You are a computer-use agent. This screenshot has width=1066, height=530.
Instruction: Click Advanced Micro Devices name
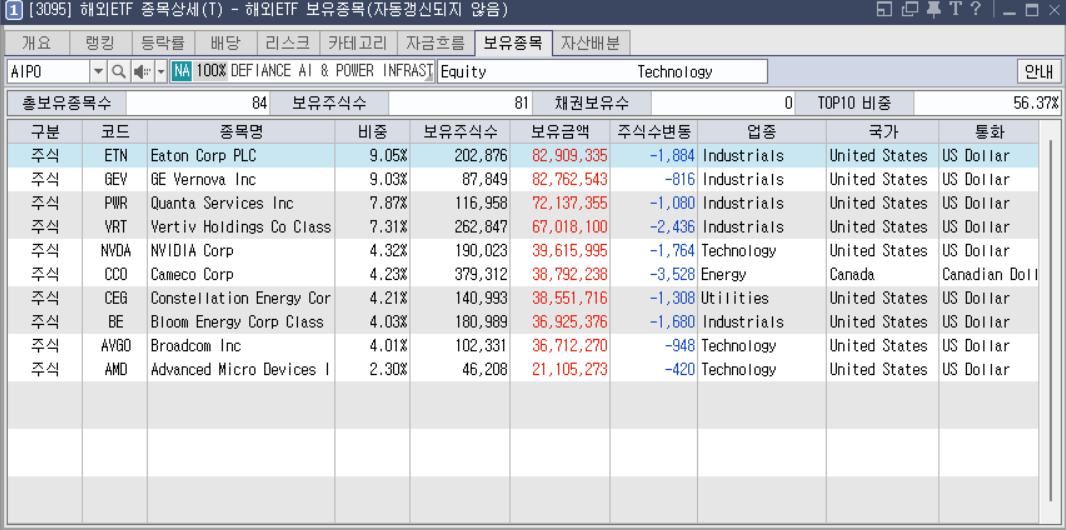point(240,370)
